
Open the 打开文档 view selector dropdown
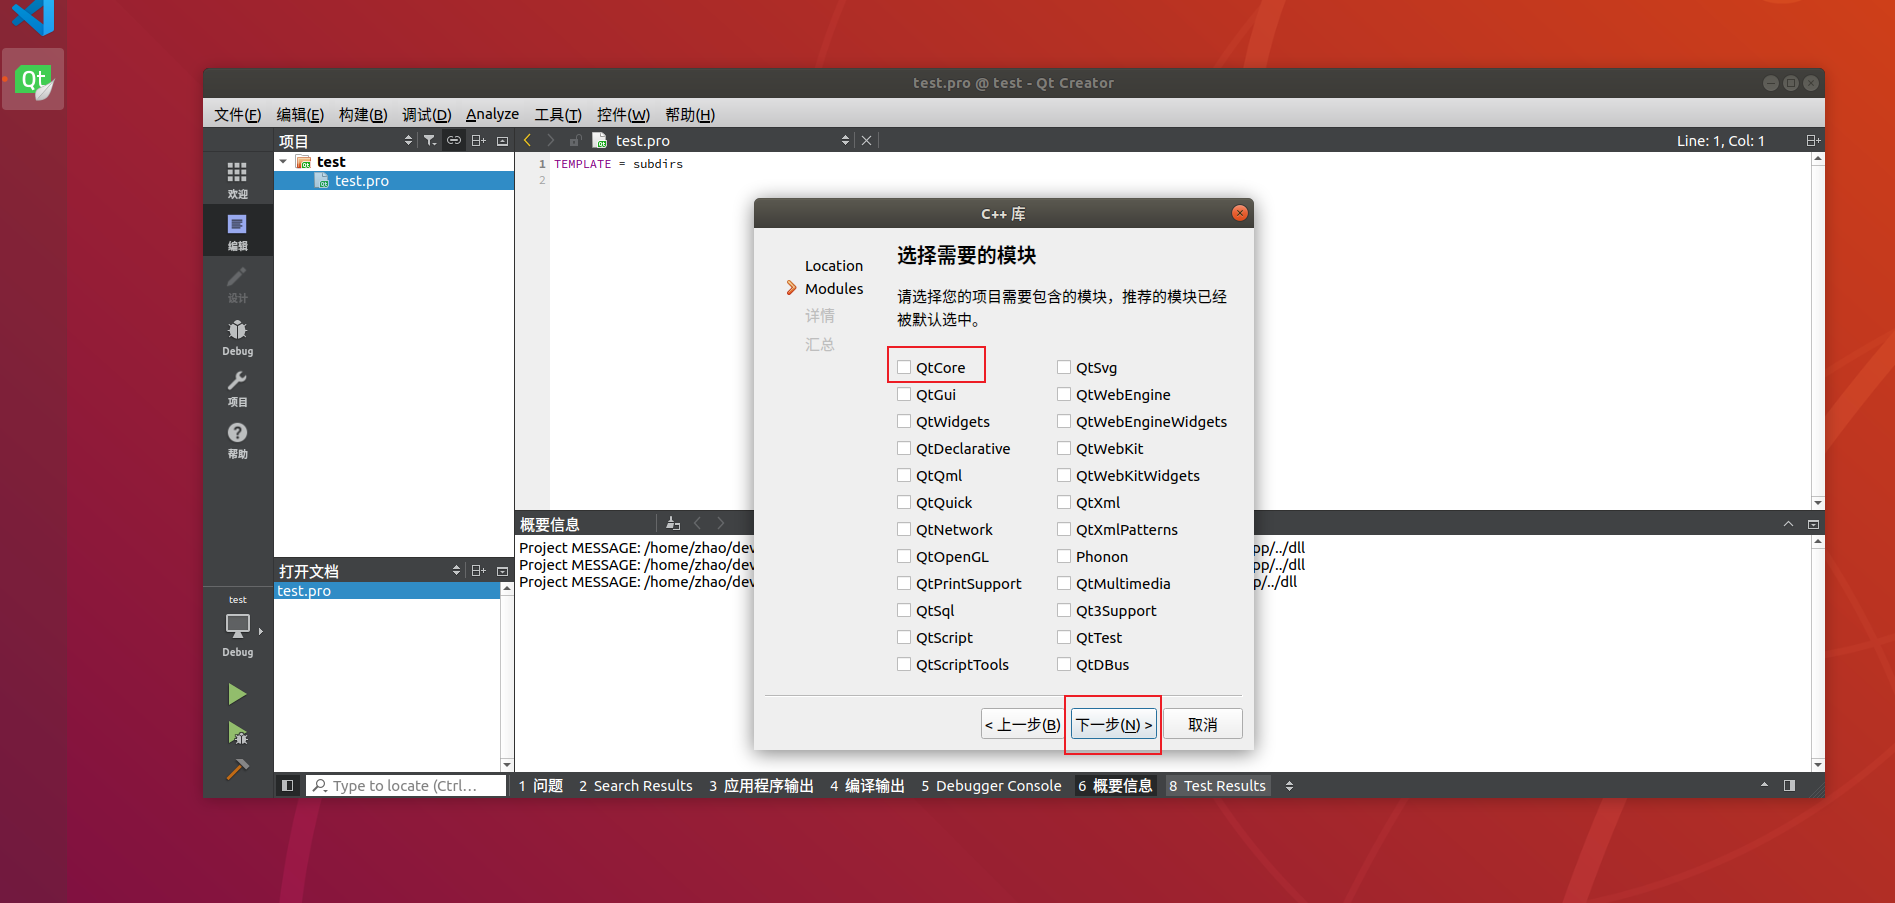pos(456,571)
